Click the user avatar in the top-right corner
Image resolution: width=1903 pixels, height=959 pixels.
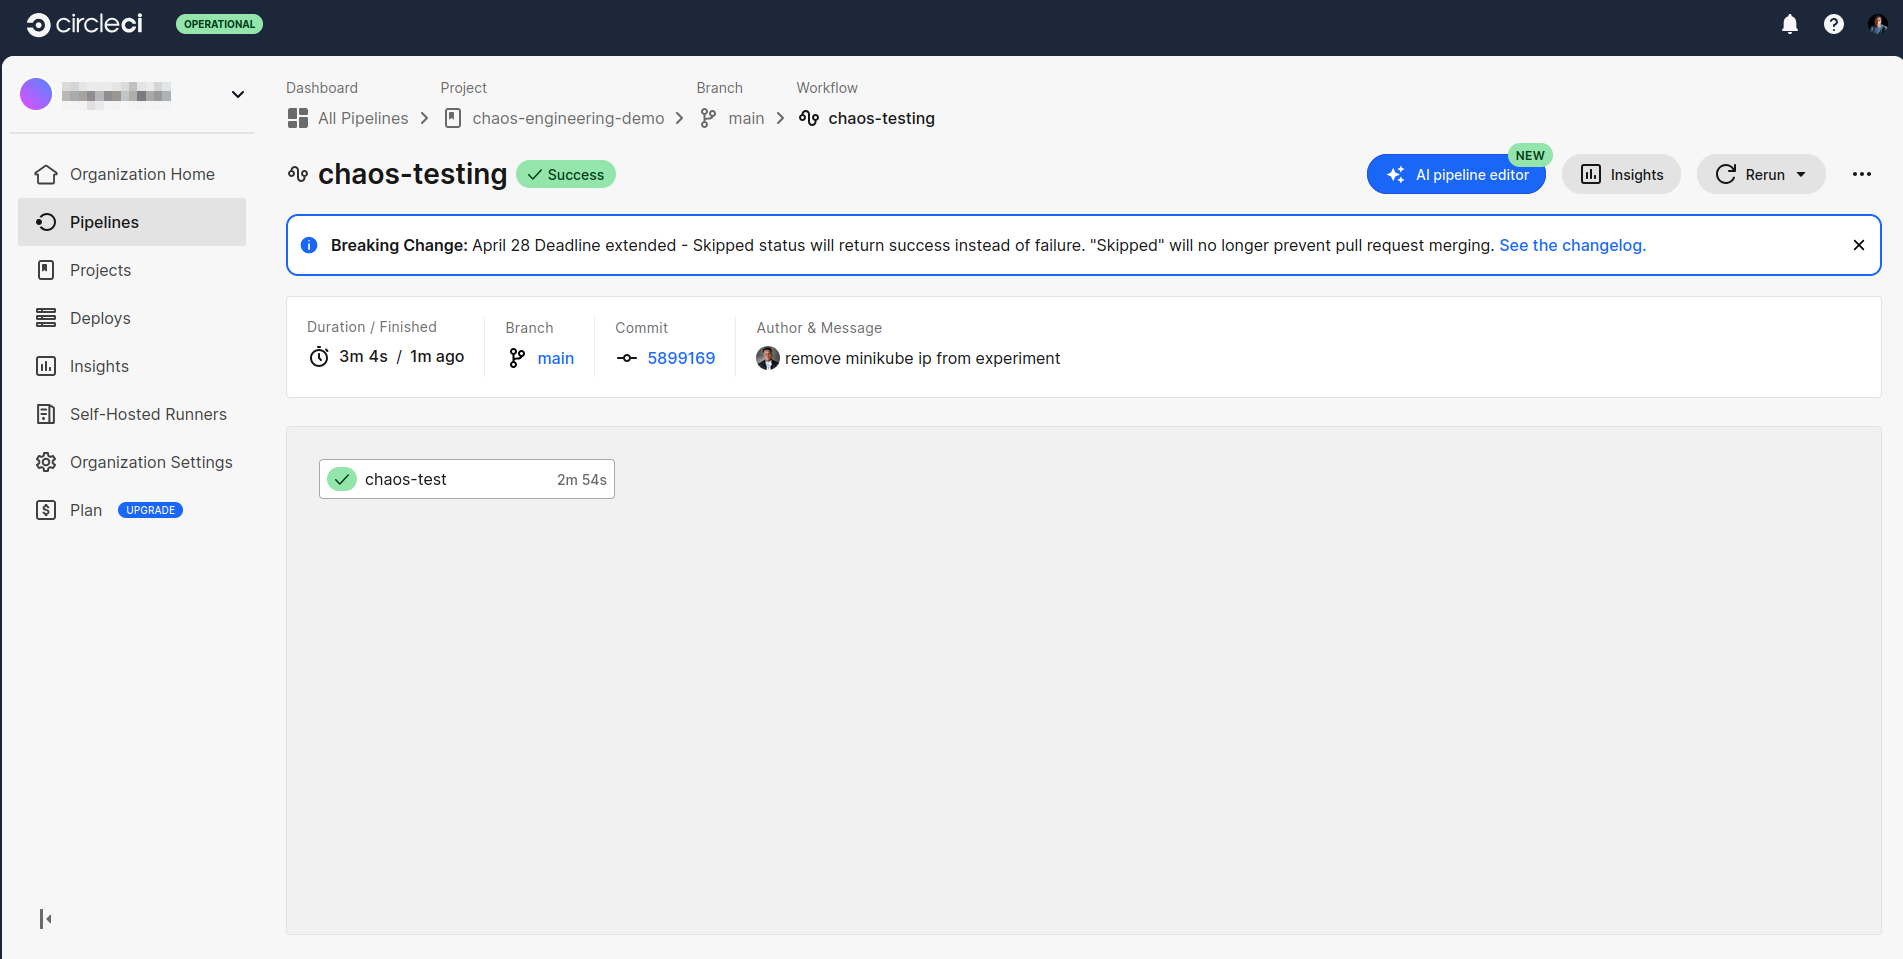pos(1879,24)
